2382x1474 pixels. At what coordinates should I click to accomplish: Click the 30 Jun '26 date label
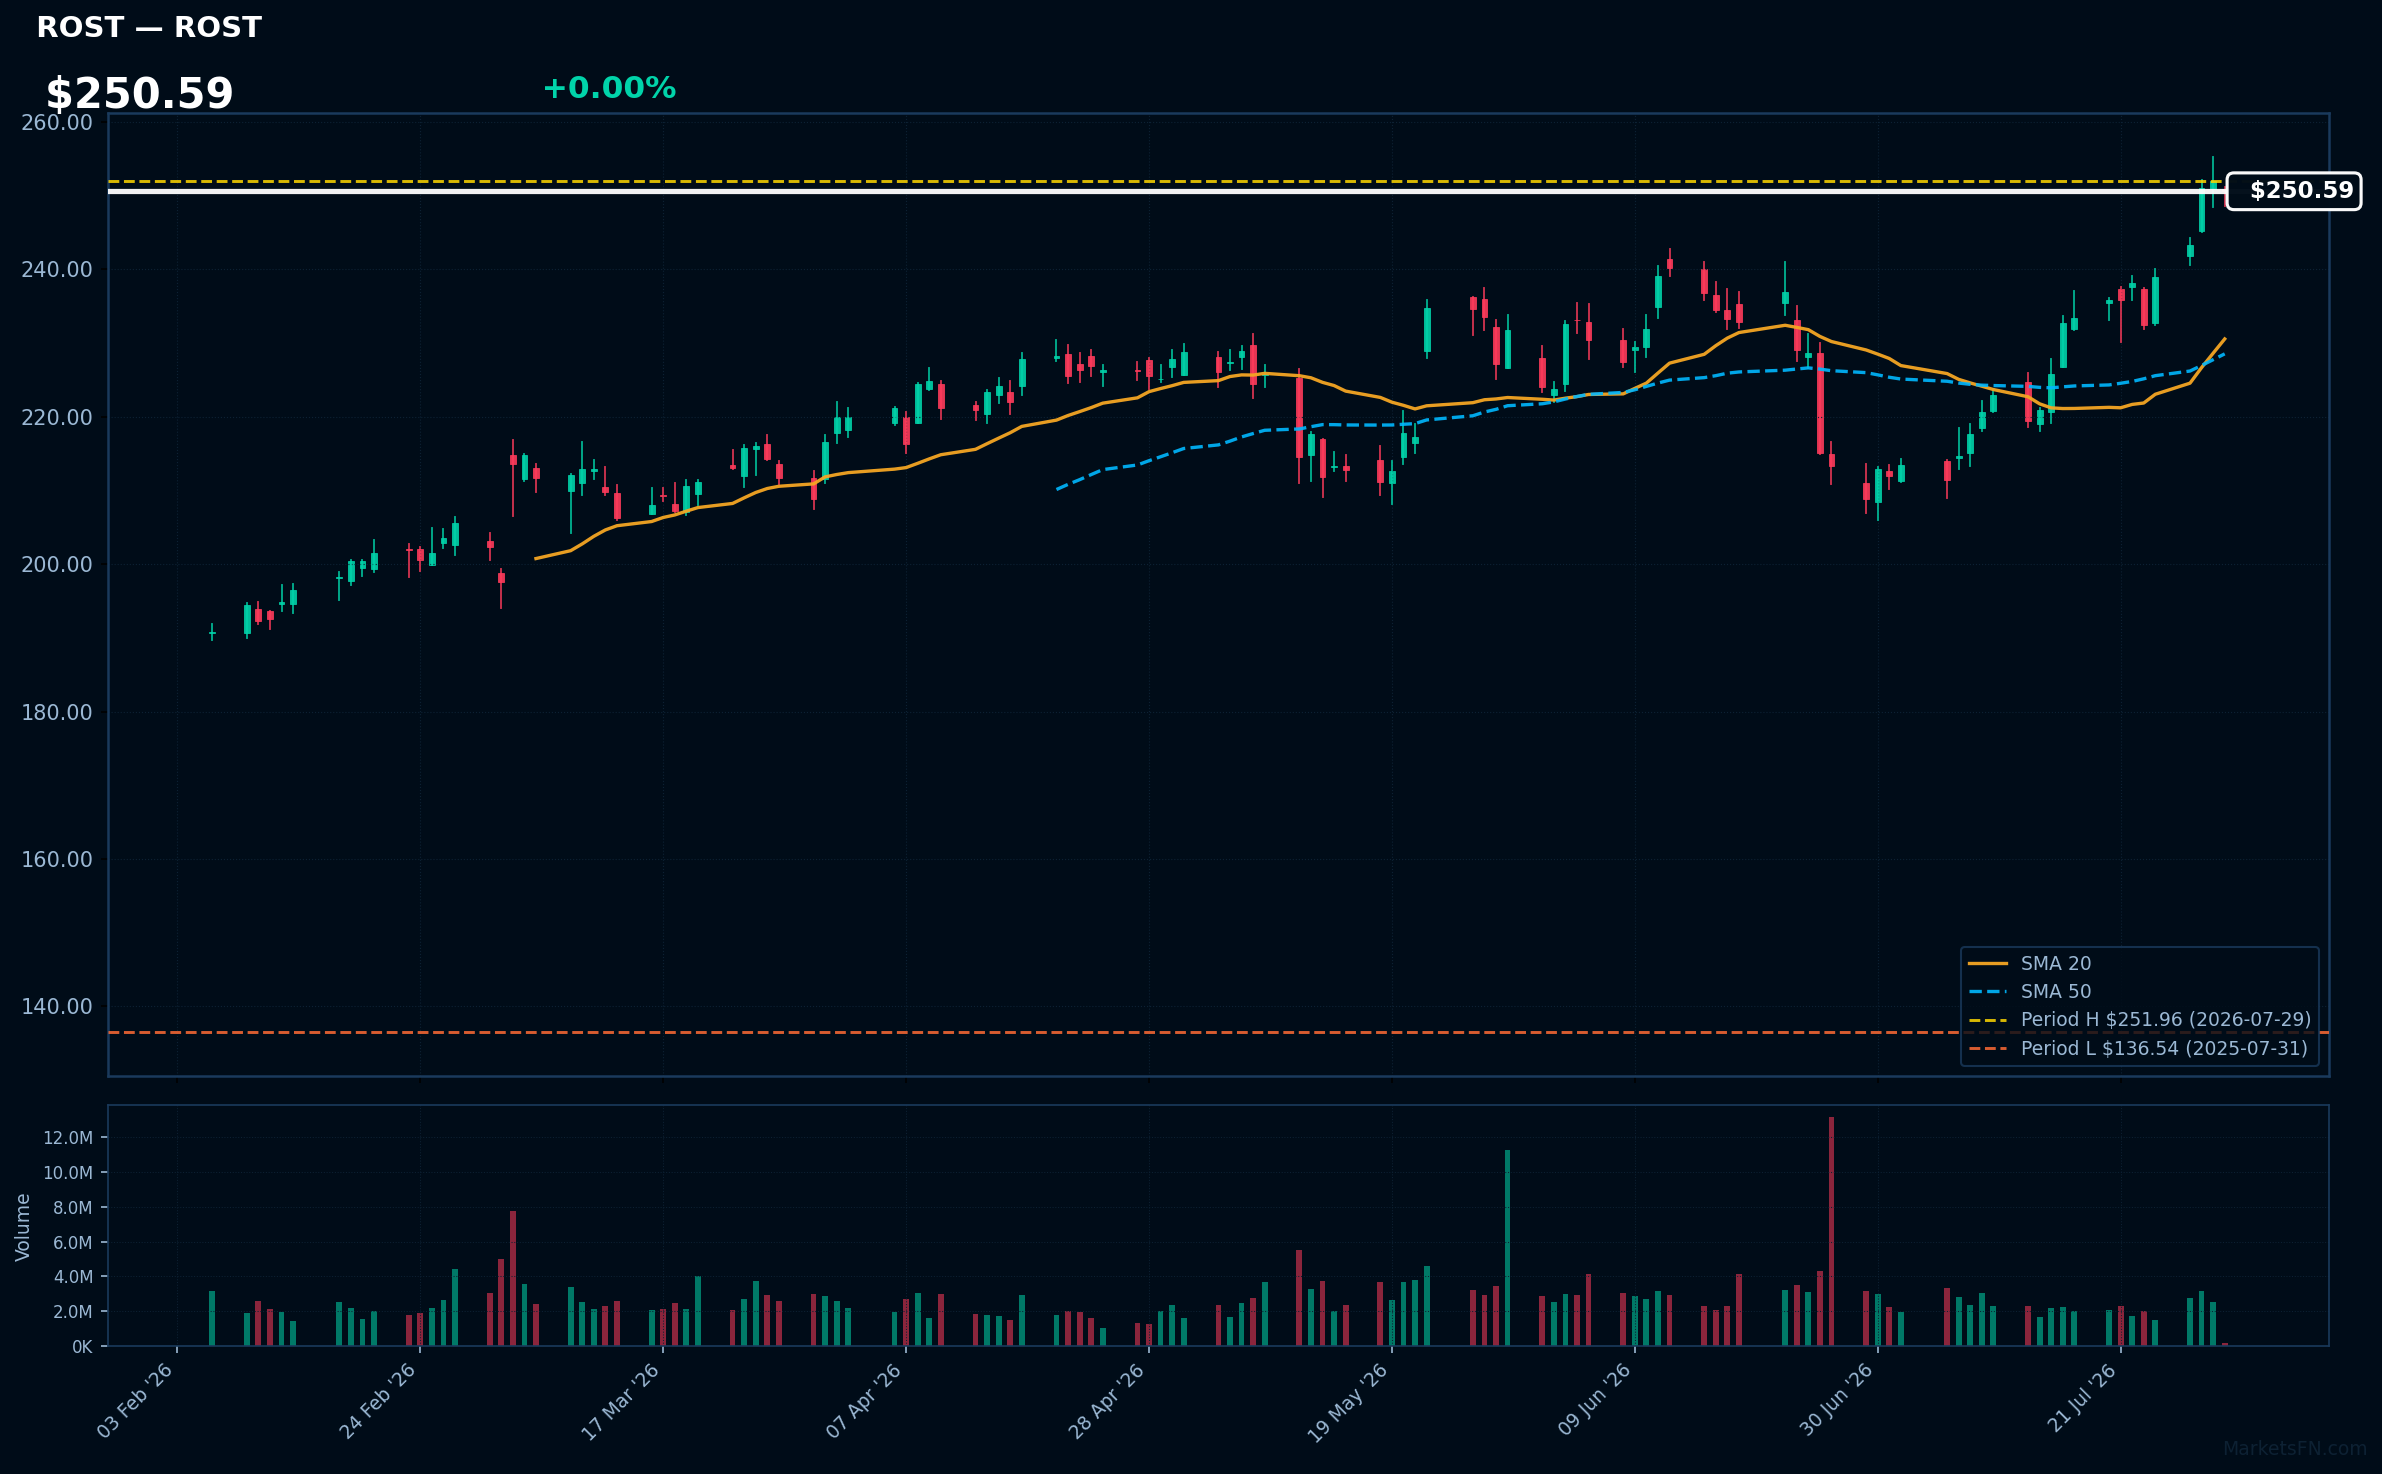(x=1836, y=1400)
